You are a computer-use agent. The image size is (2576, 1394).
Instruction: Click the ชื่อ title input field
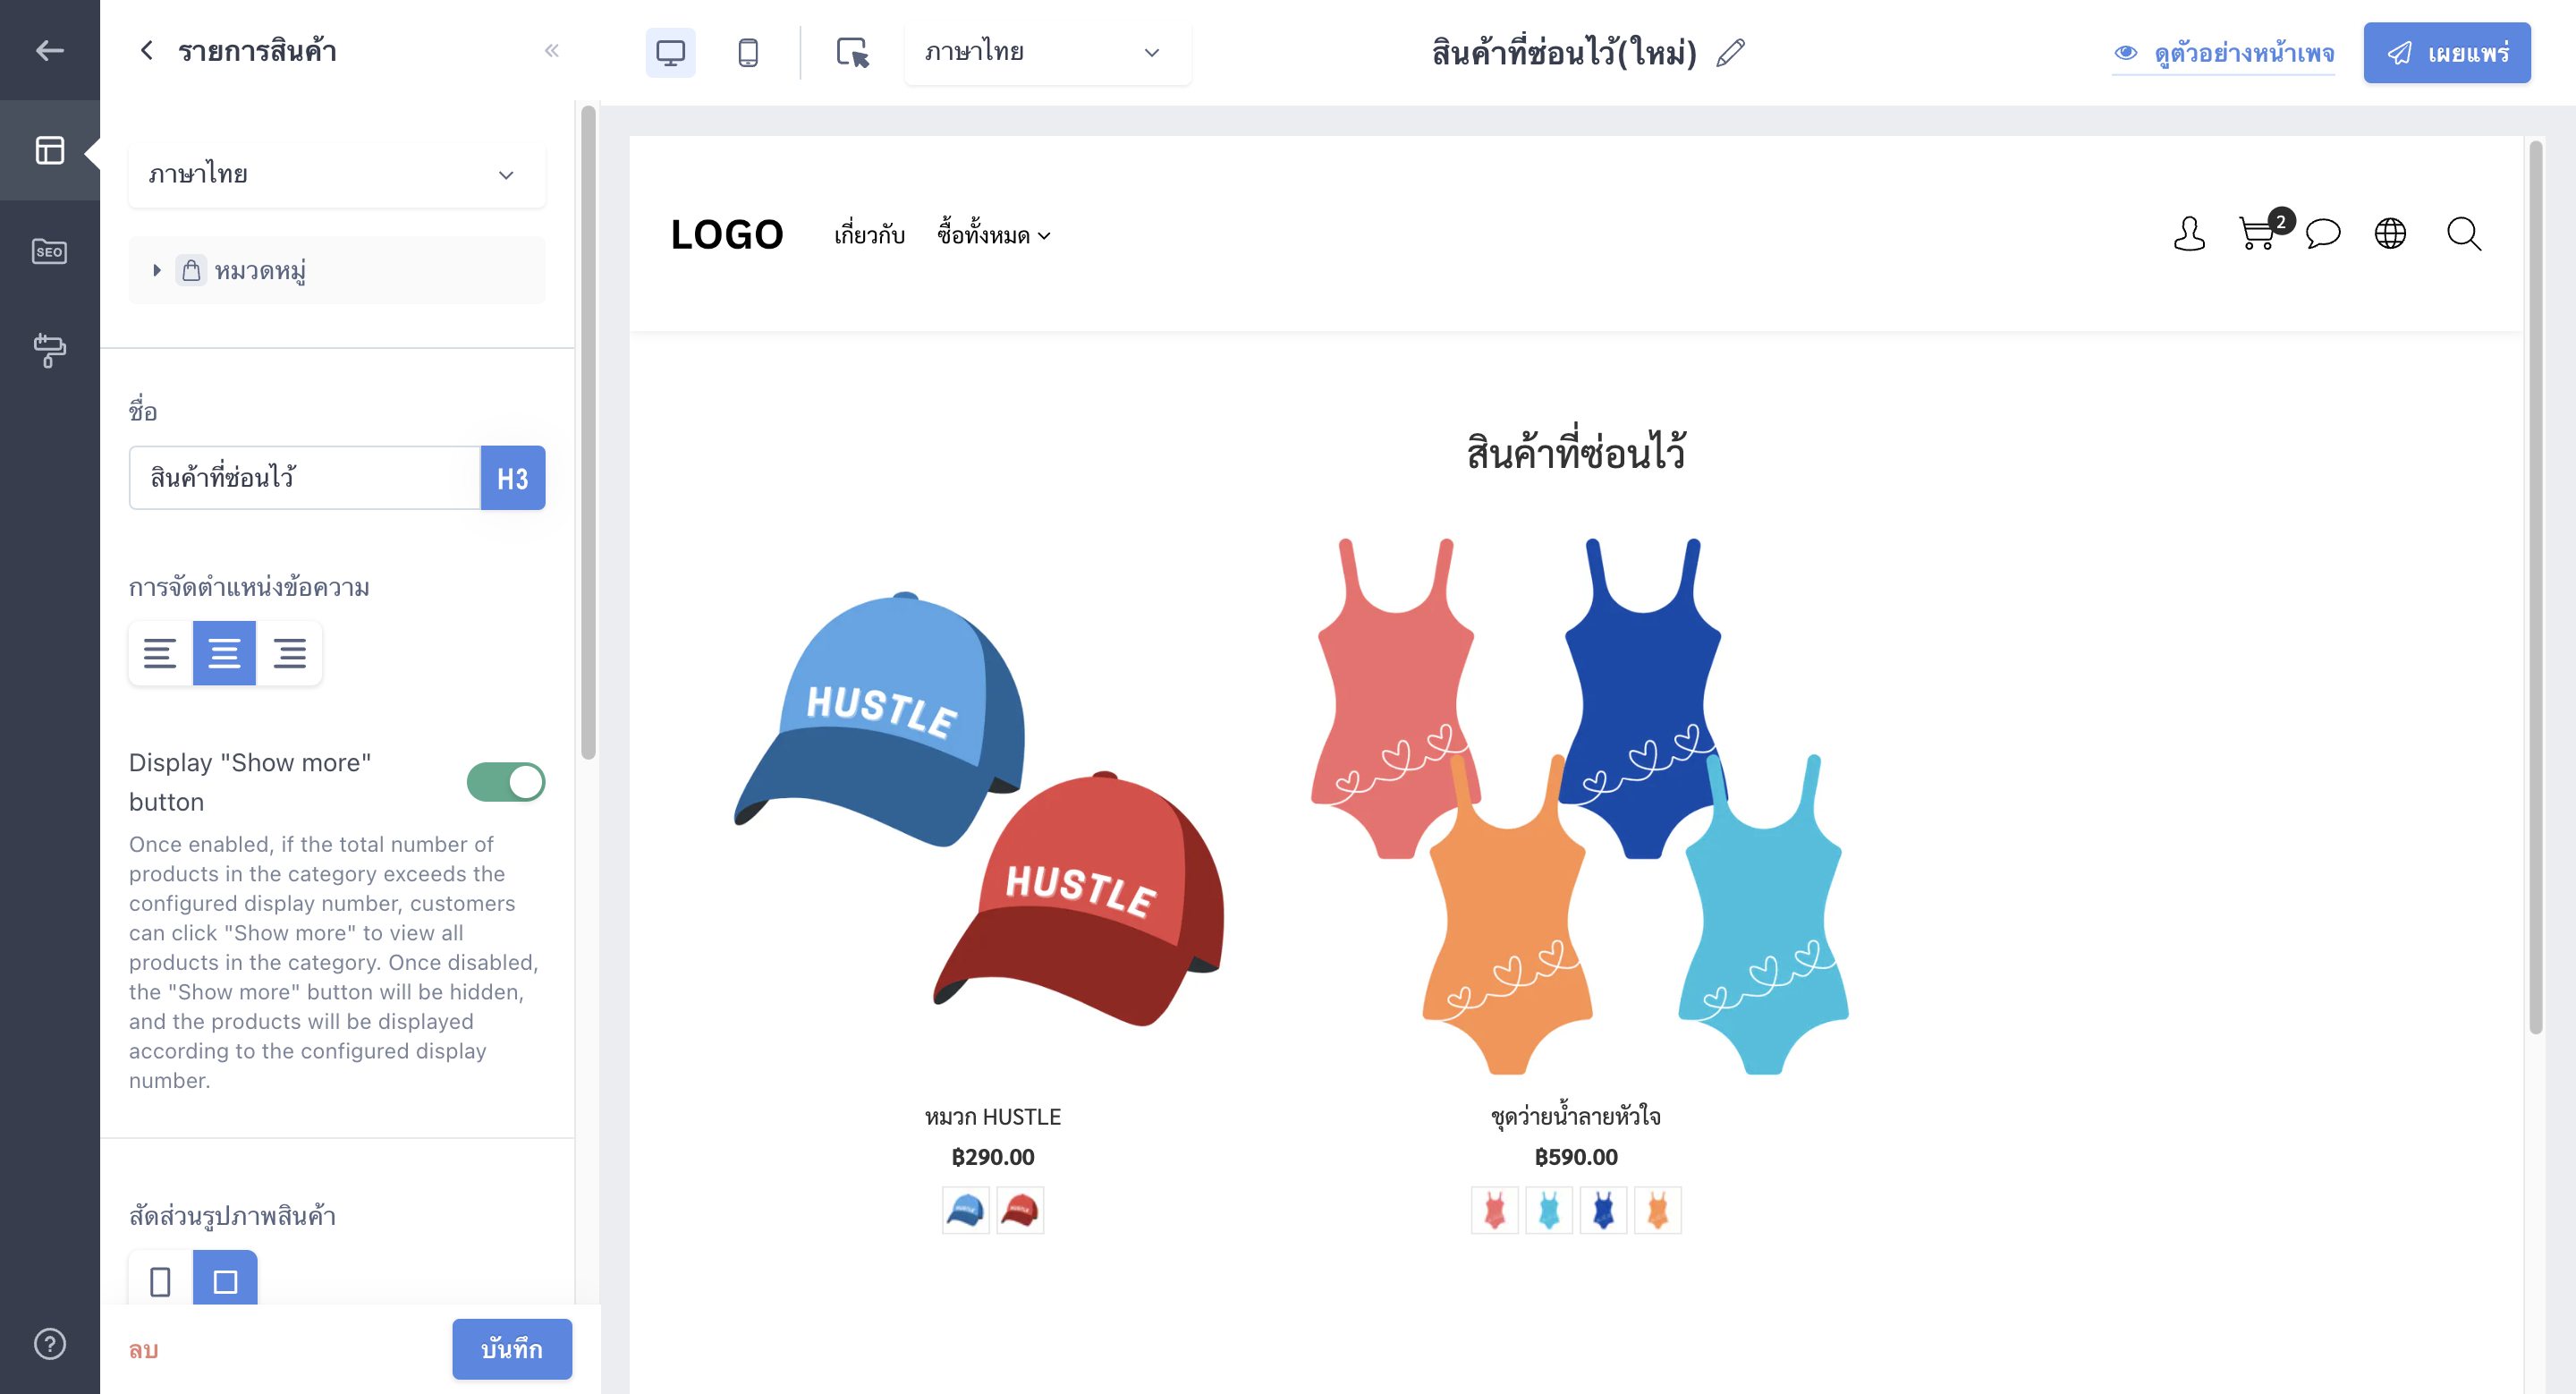[x=305, y=477]
